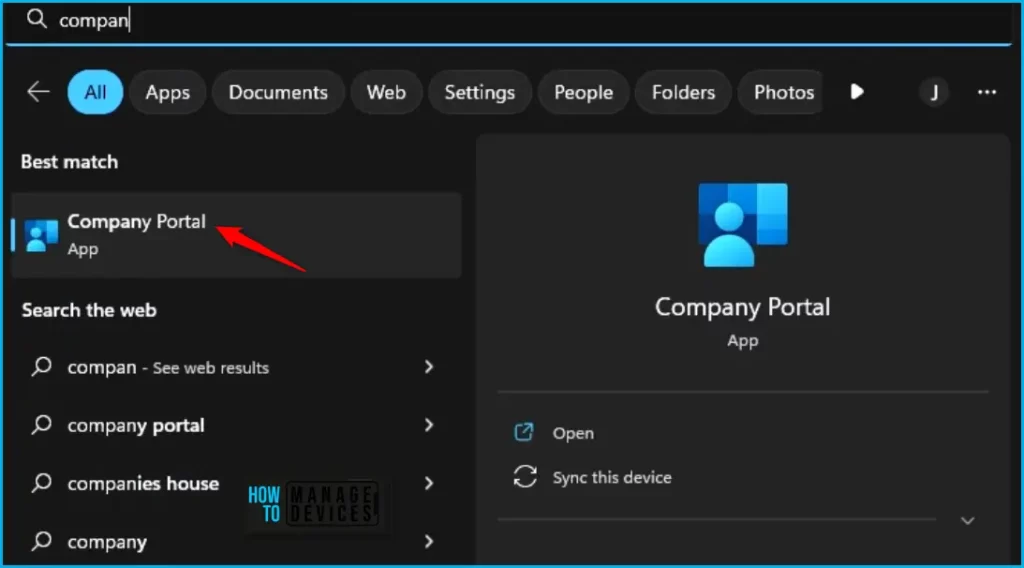Image resolution: width=1024 pixels, height=568 pixels.
Task: Click search icon beside 'companies house'
Action: click(41, 482)
